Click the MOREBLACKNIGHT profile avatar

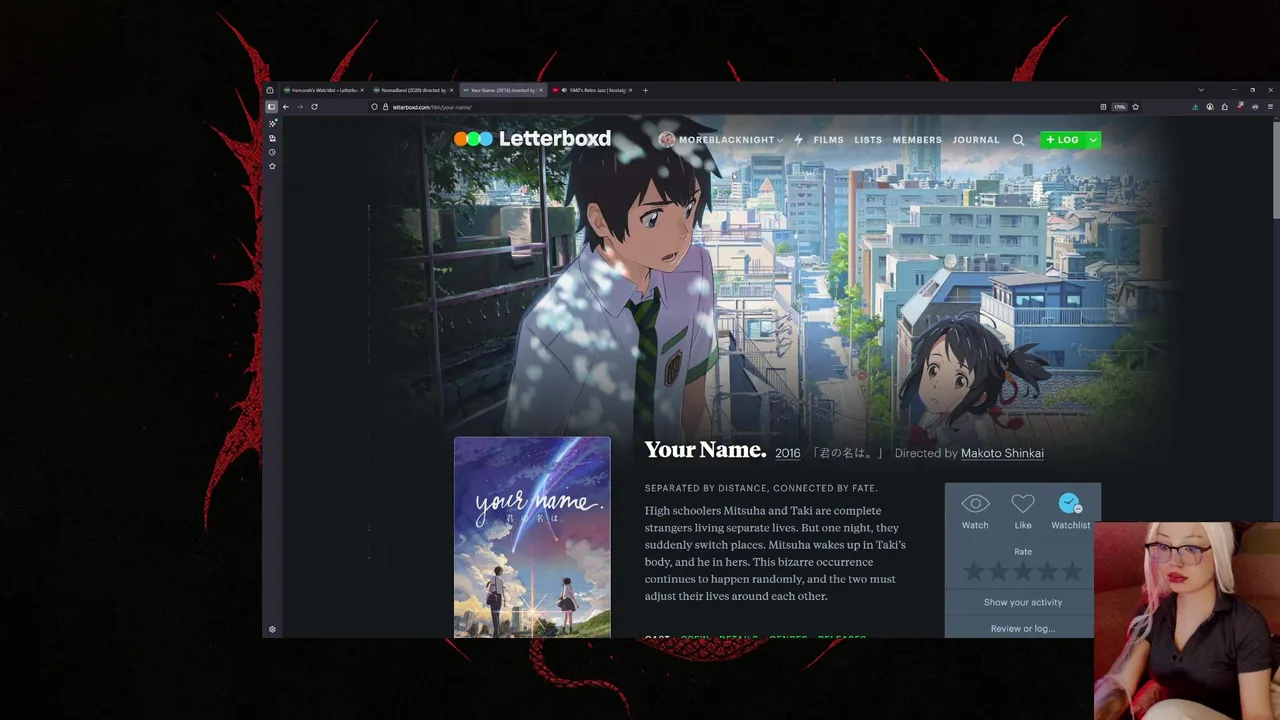click(667, 140)
